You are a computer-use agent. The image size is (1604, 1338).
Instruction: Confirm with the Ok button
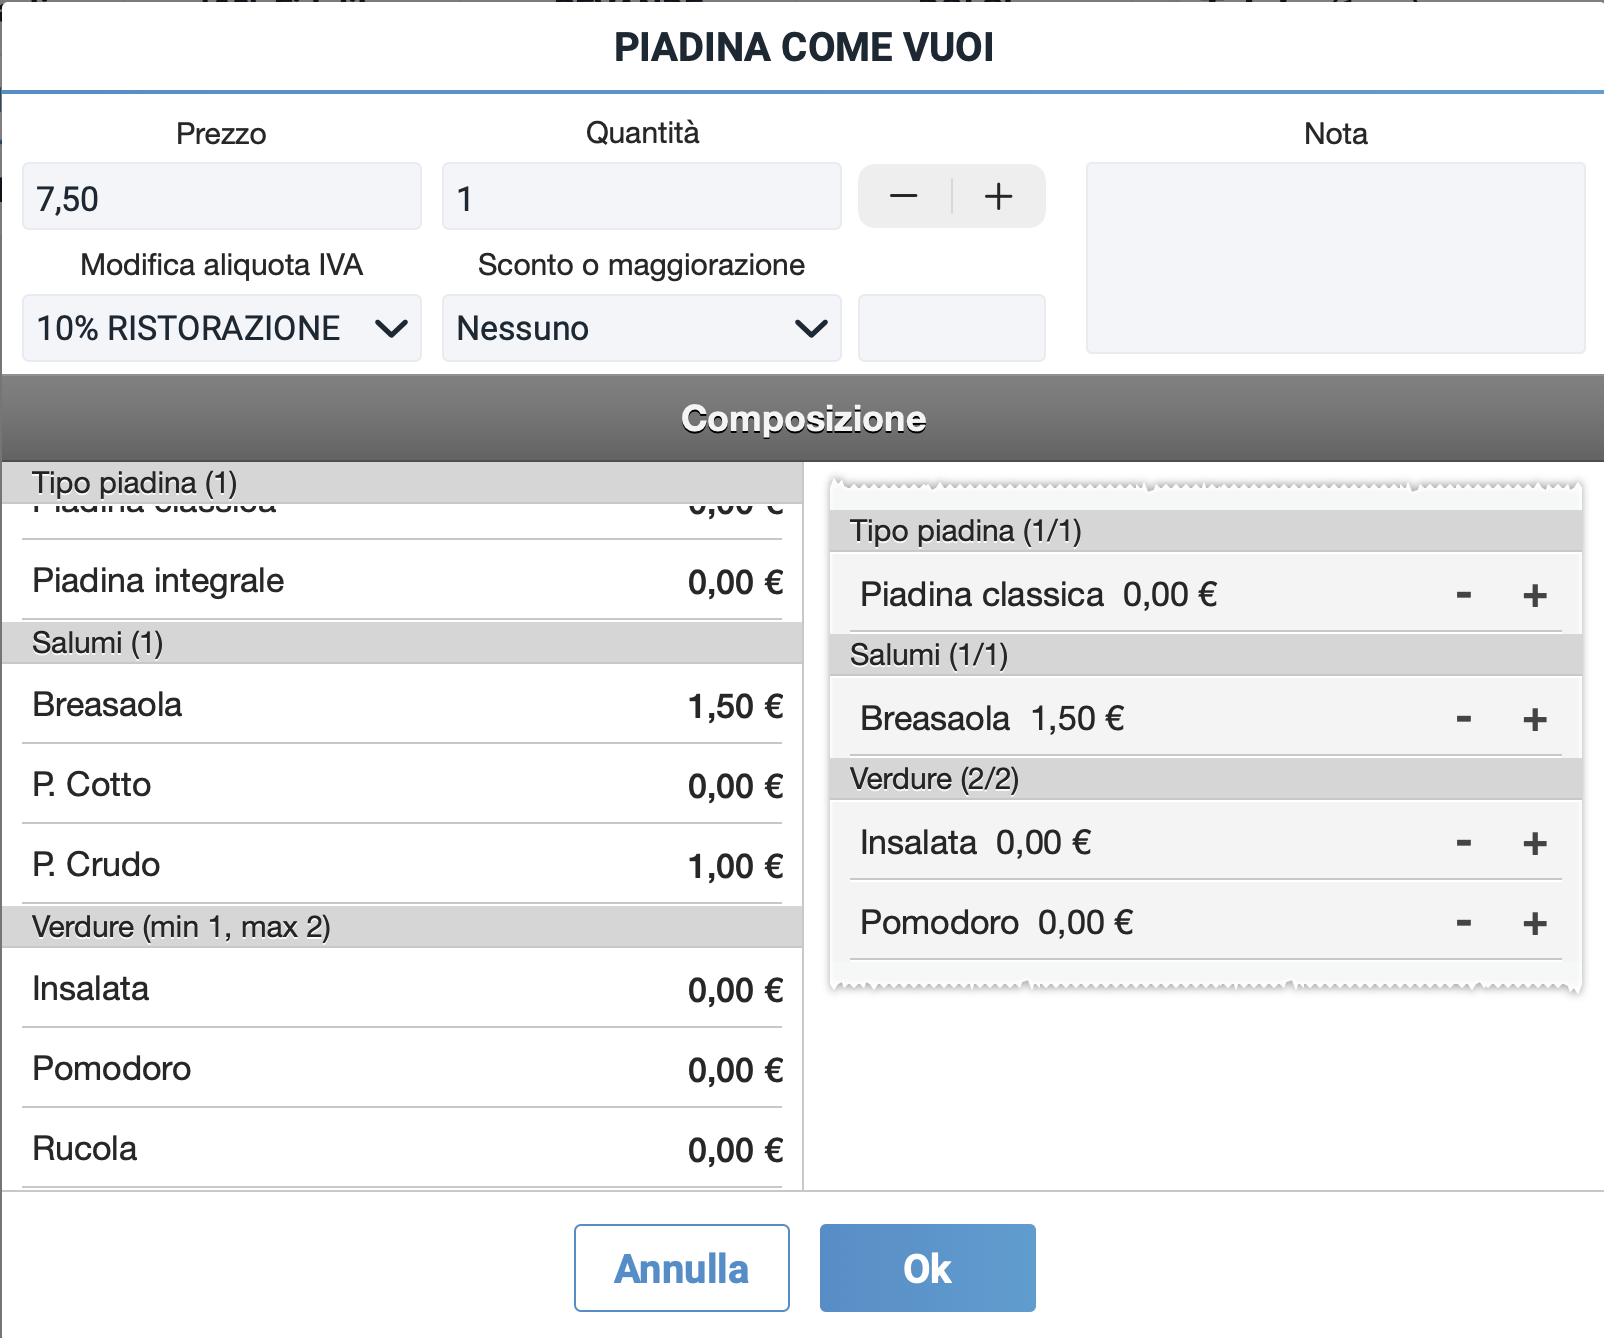coord(927,1268)
